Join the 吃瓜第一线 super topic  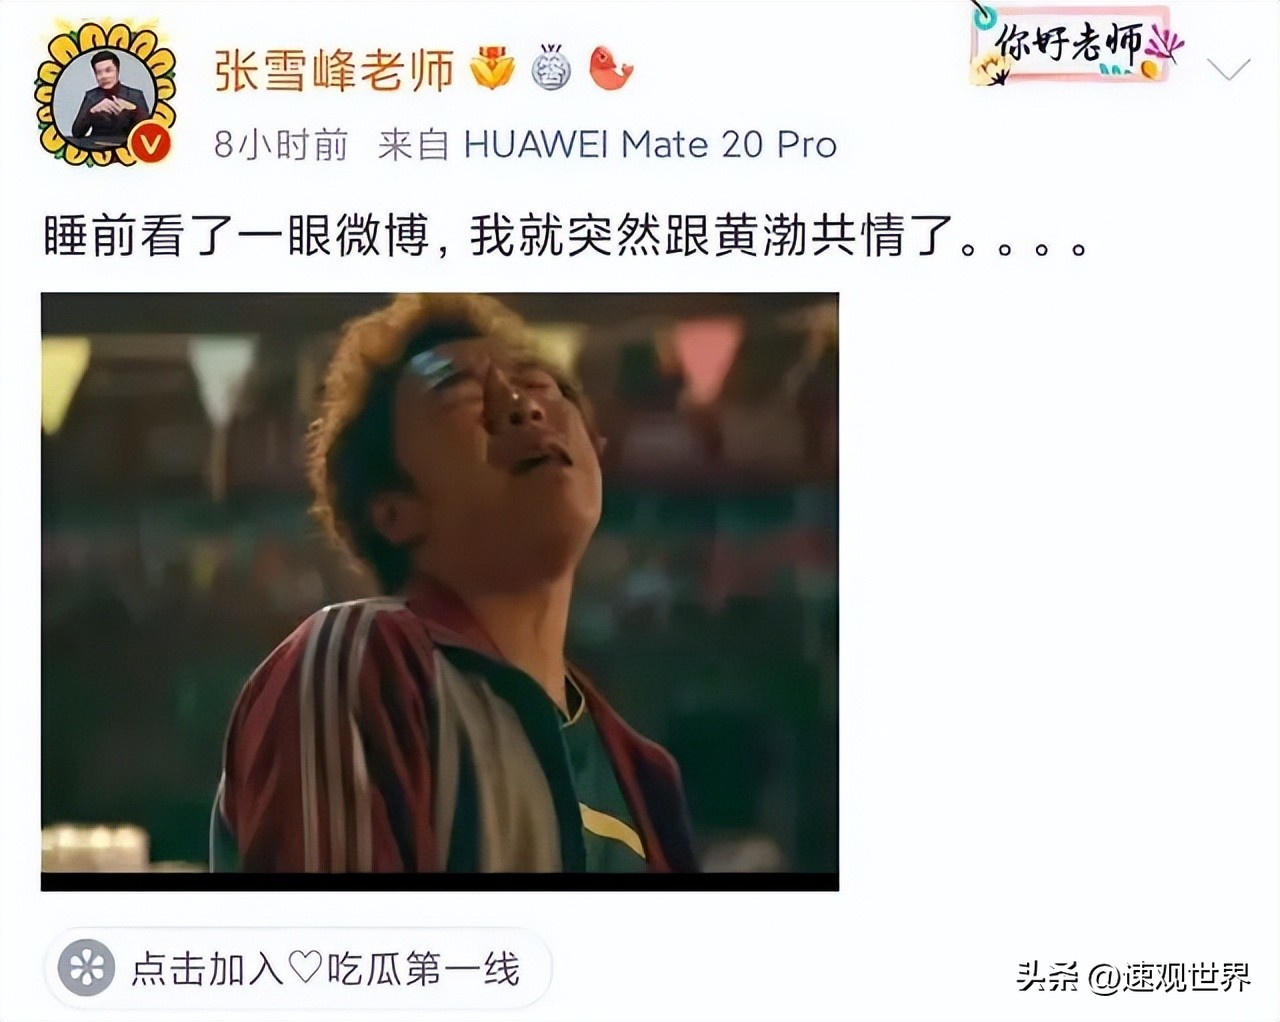297,968
